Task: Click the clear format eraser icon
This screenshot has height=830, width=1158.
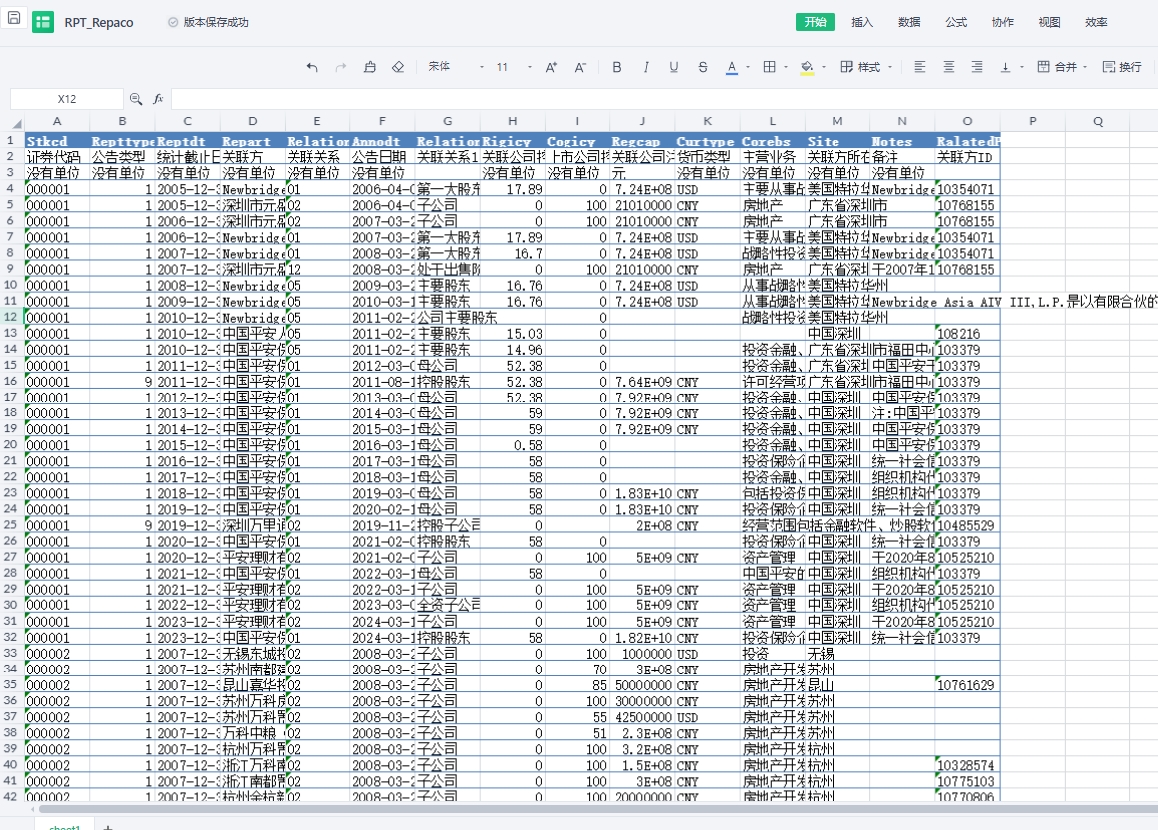Action: tap(398, 67)
